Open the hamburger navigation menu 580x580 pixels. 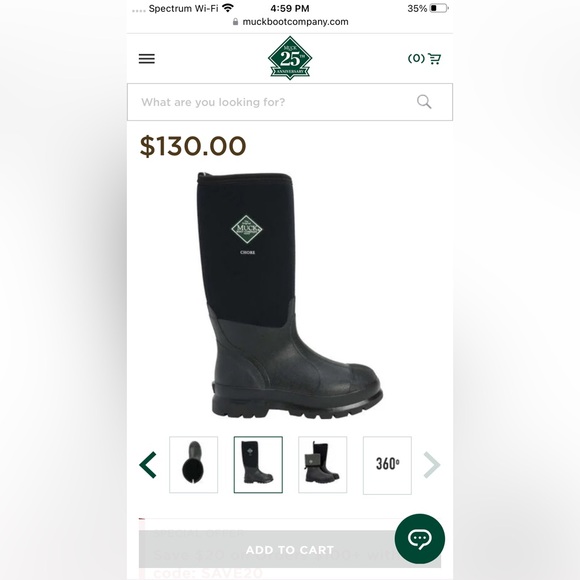tap(147, 58)
